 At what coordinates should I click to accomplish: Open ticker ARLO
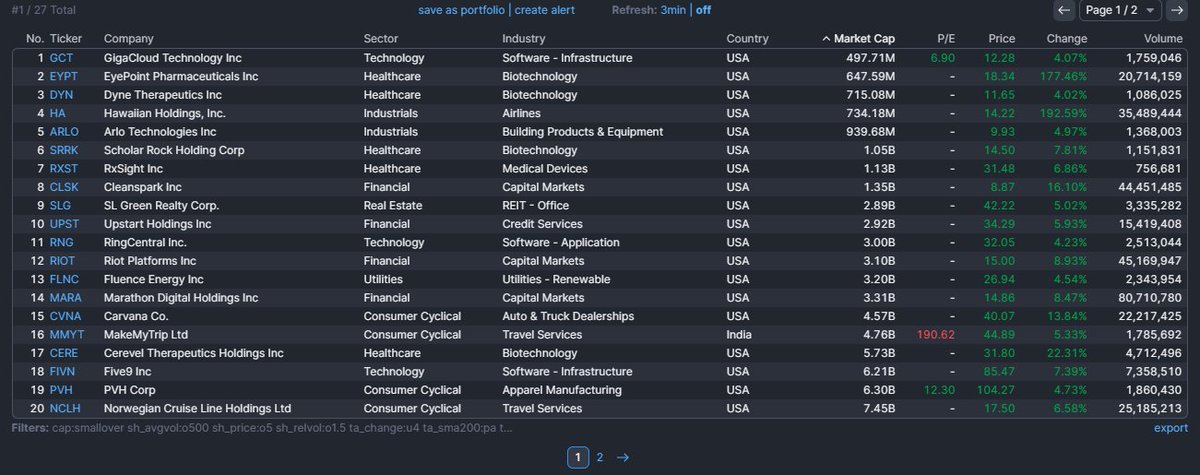pos(65,132)
